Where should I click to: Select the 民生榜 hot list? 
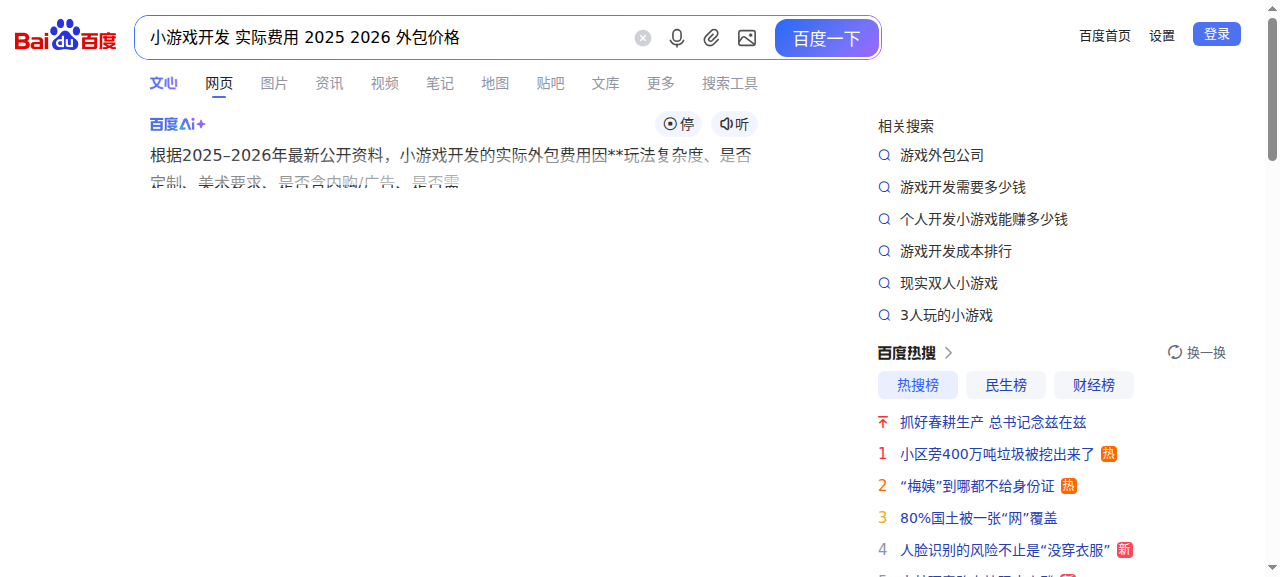tap(1006, 385)
